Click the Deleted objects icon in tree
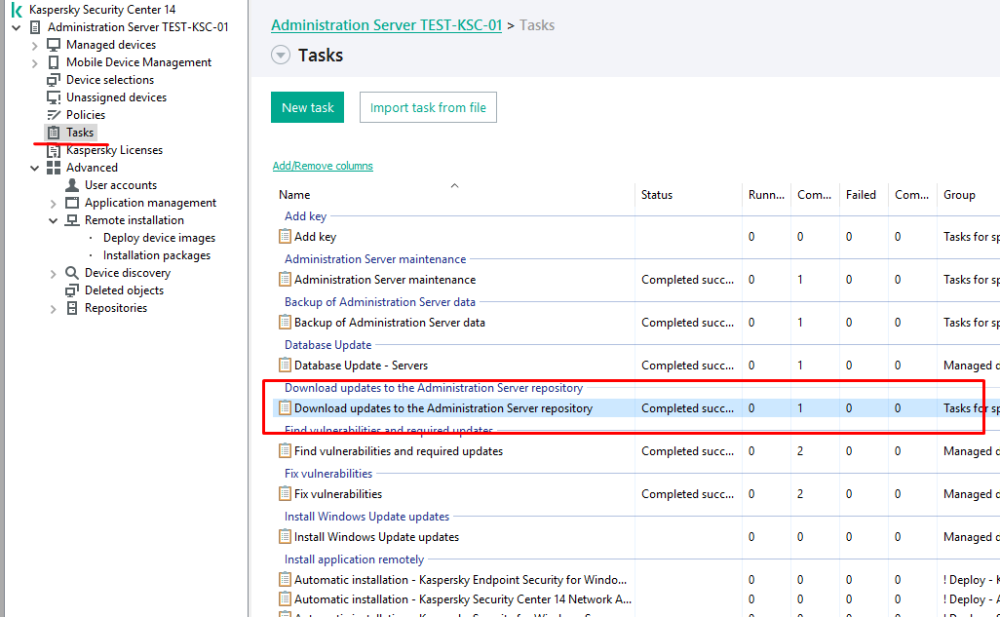The image size is (1000, 617). [72, 290]
